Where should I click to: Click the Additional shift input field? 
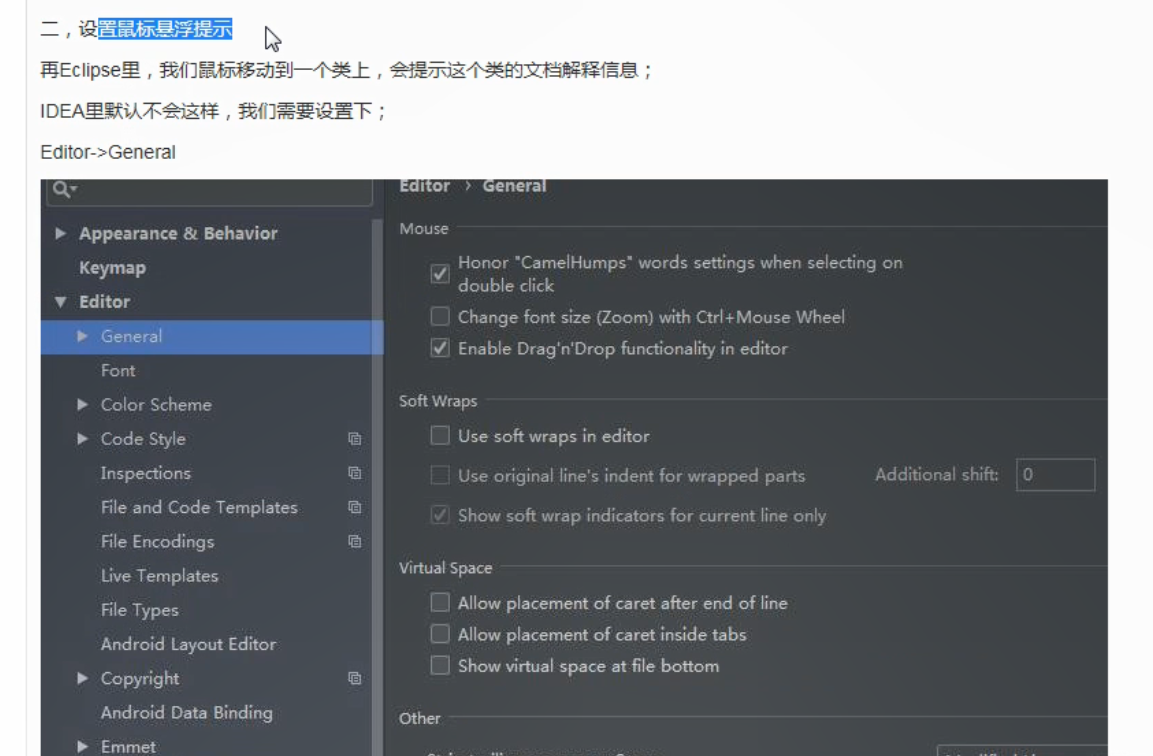click(x=1055, y=474)
